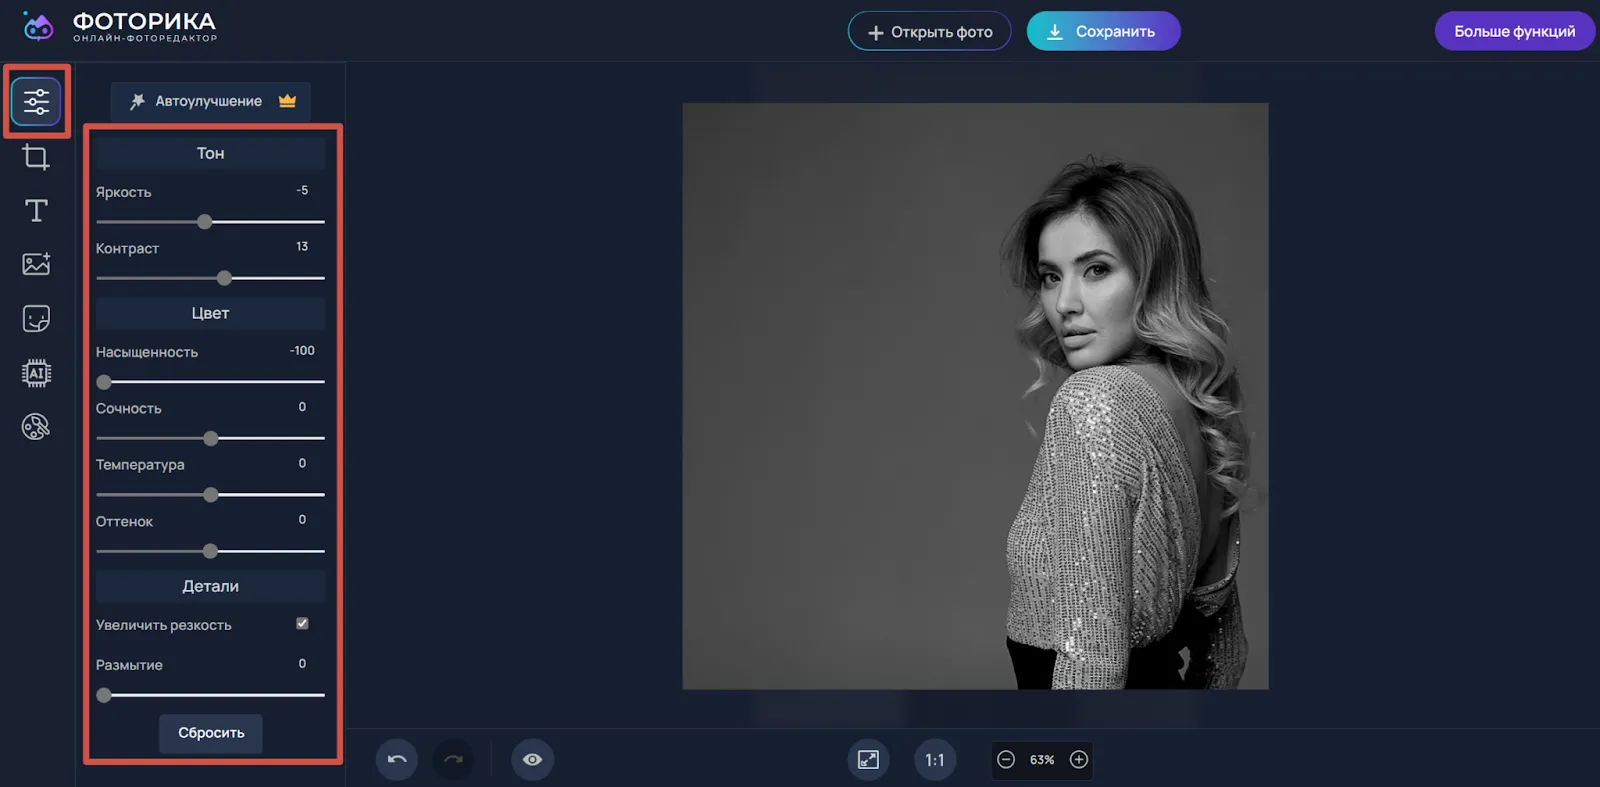Adjust the Яркость slider
Screen dimensions: 1600x787
tap(210, 221)
